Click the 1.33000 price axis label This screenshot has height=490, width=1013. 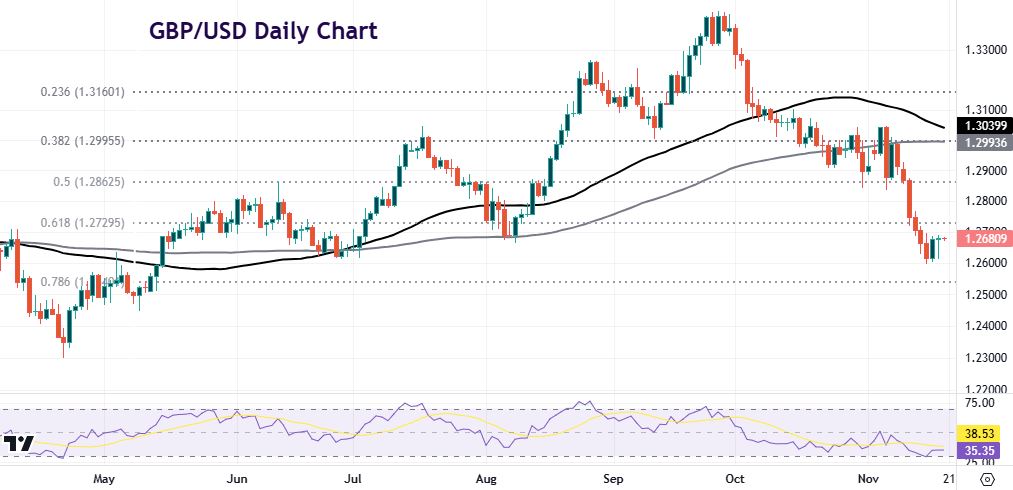click(x=983, y=49)
